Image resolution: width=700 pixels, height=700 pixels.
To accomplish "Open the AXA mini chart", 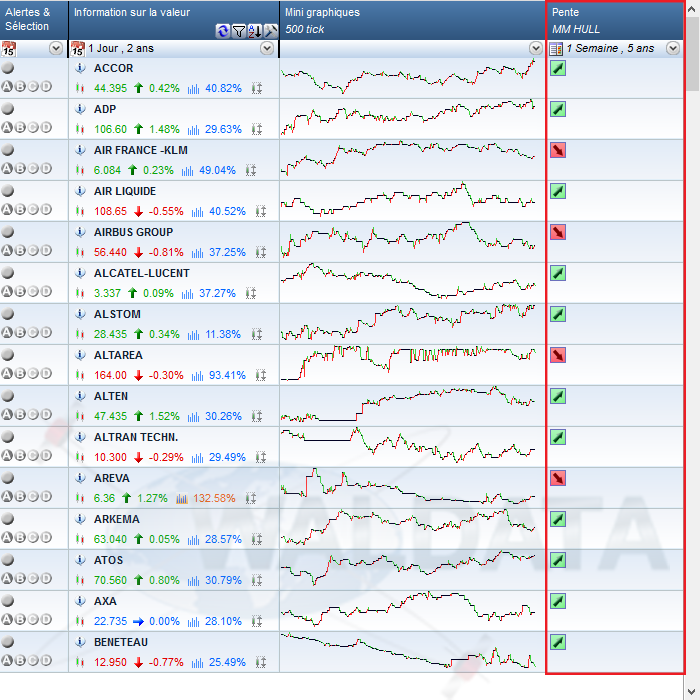I will tap(408, 610).
